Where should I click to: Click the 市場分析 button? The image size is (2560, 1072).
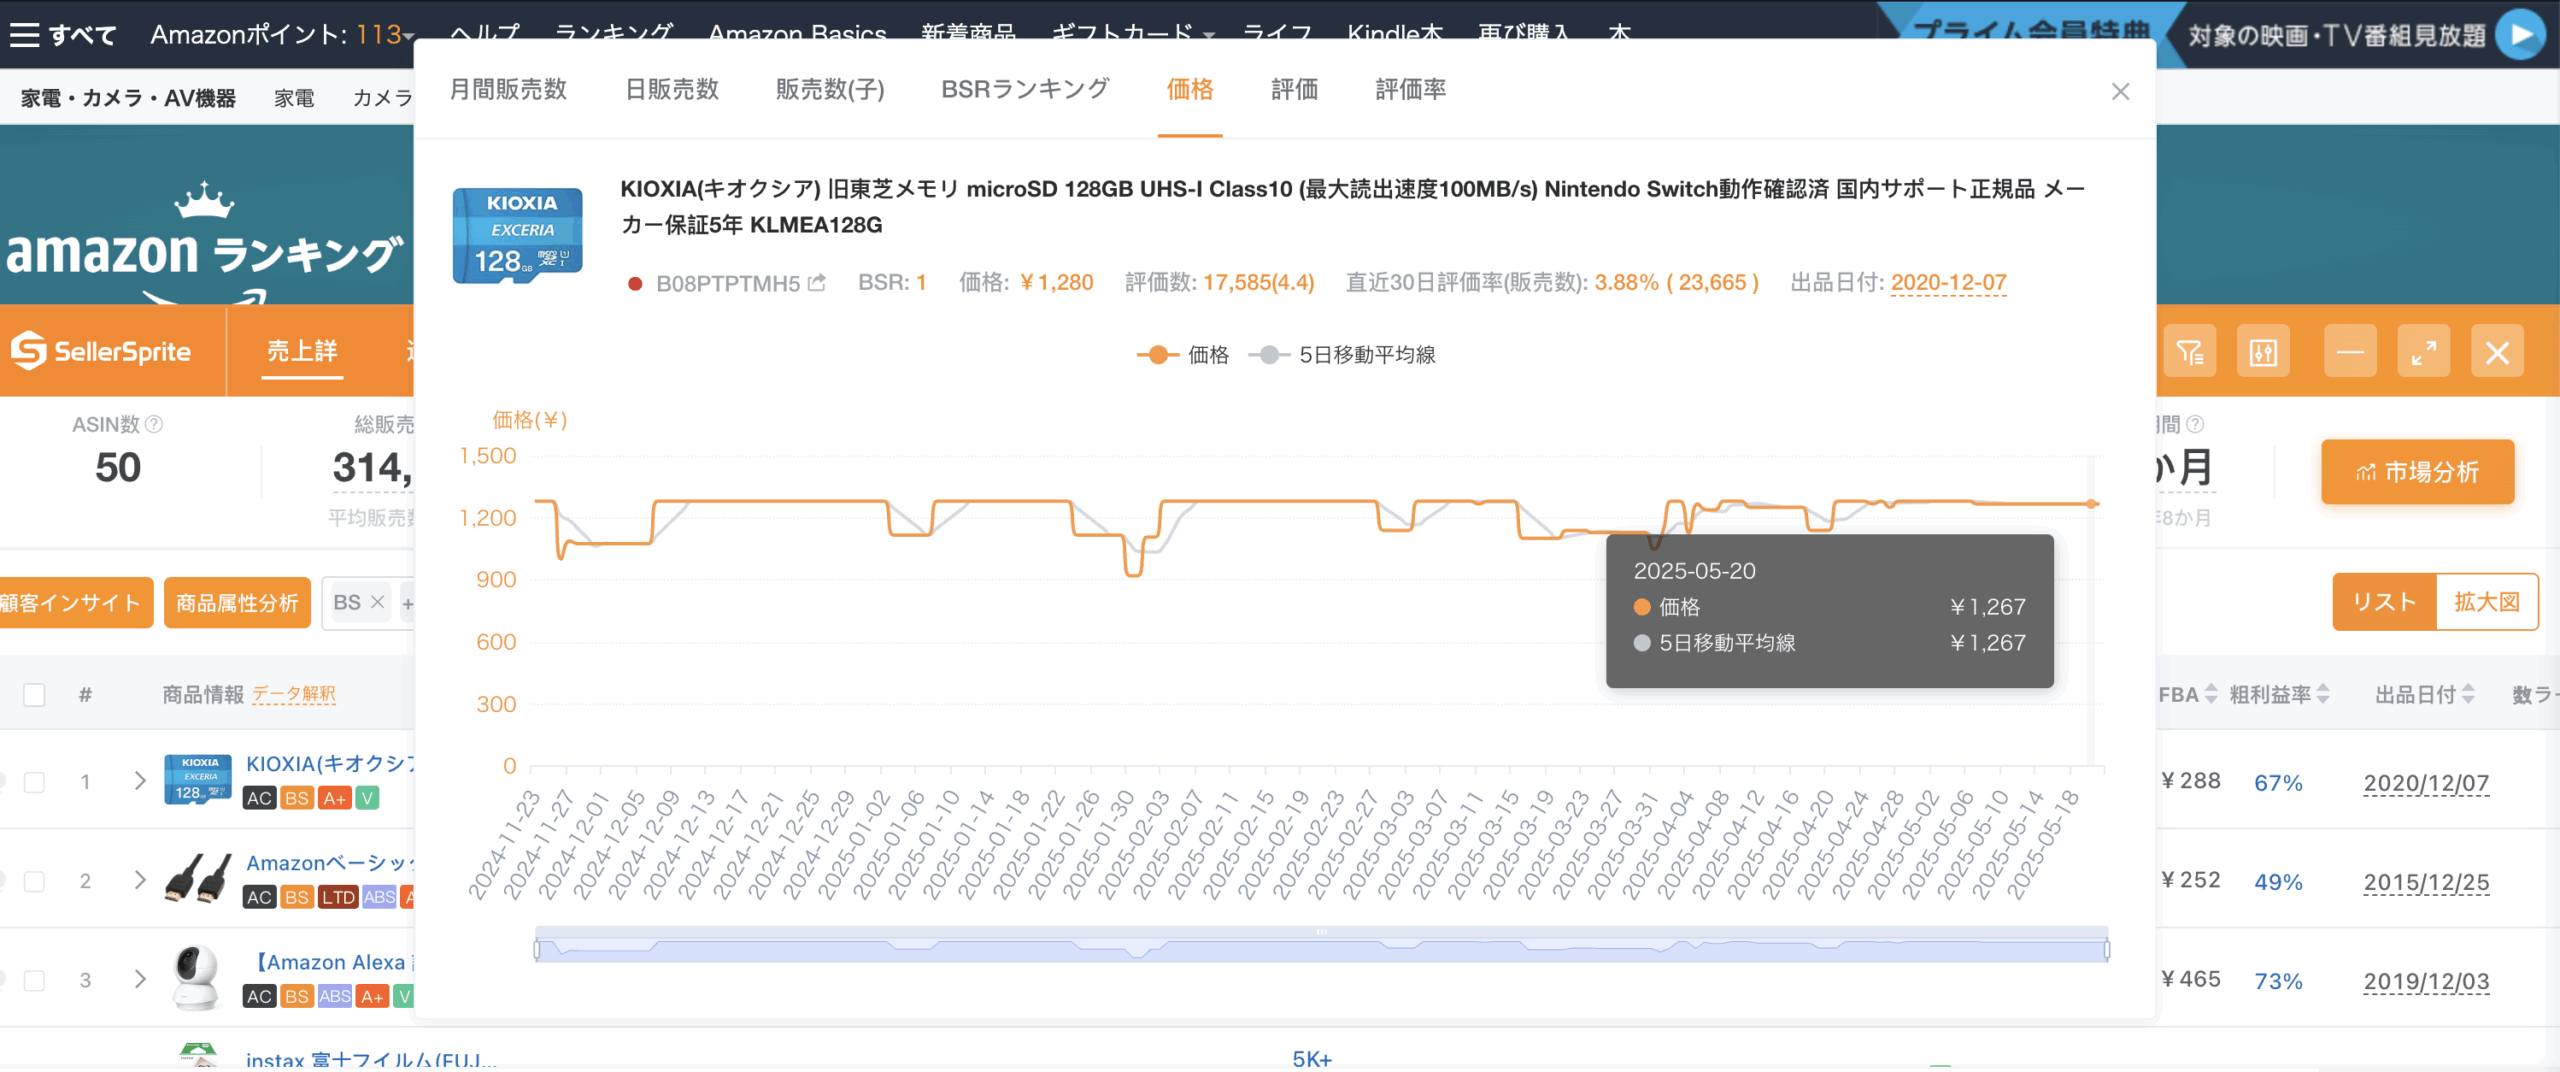(x=2417, y=472)
